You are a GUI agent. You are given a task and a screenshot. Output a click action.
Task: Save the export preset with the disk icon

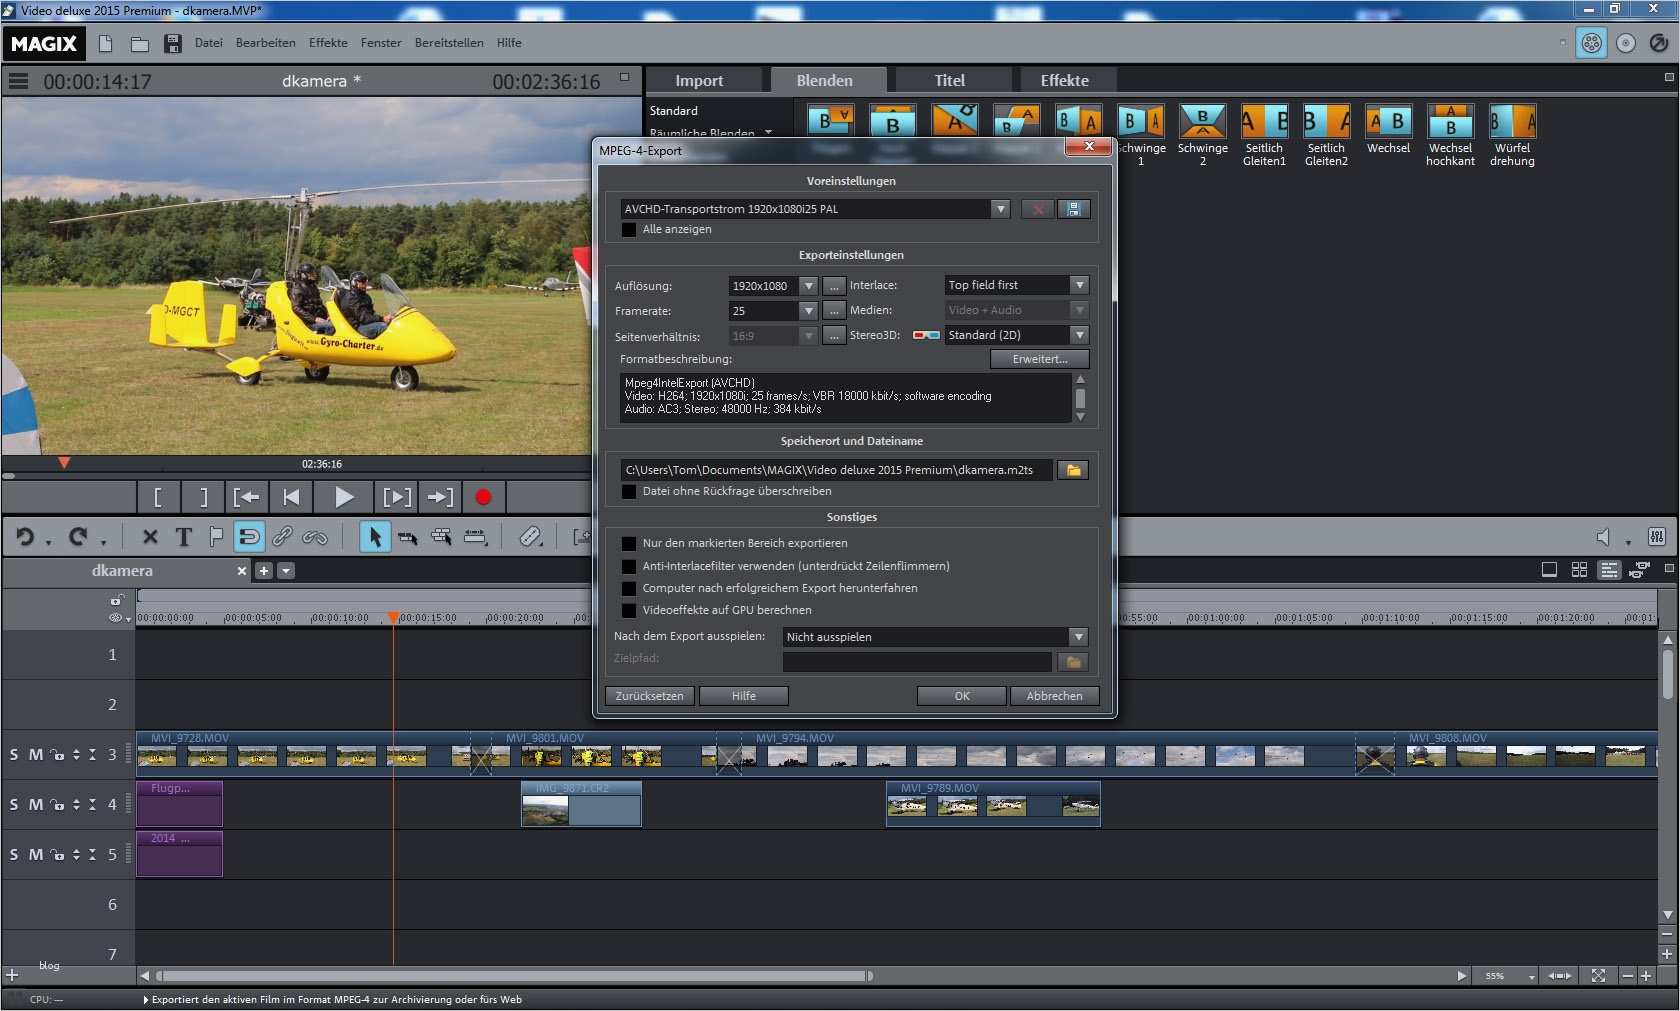[1073, 209]
